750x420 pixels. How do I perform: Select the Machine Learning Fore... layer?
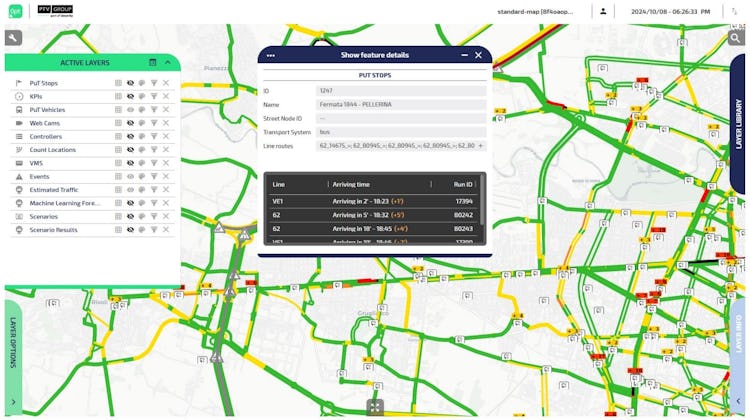pyautogui.click(x=65, y=203)
